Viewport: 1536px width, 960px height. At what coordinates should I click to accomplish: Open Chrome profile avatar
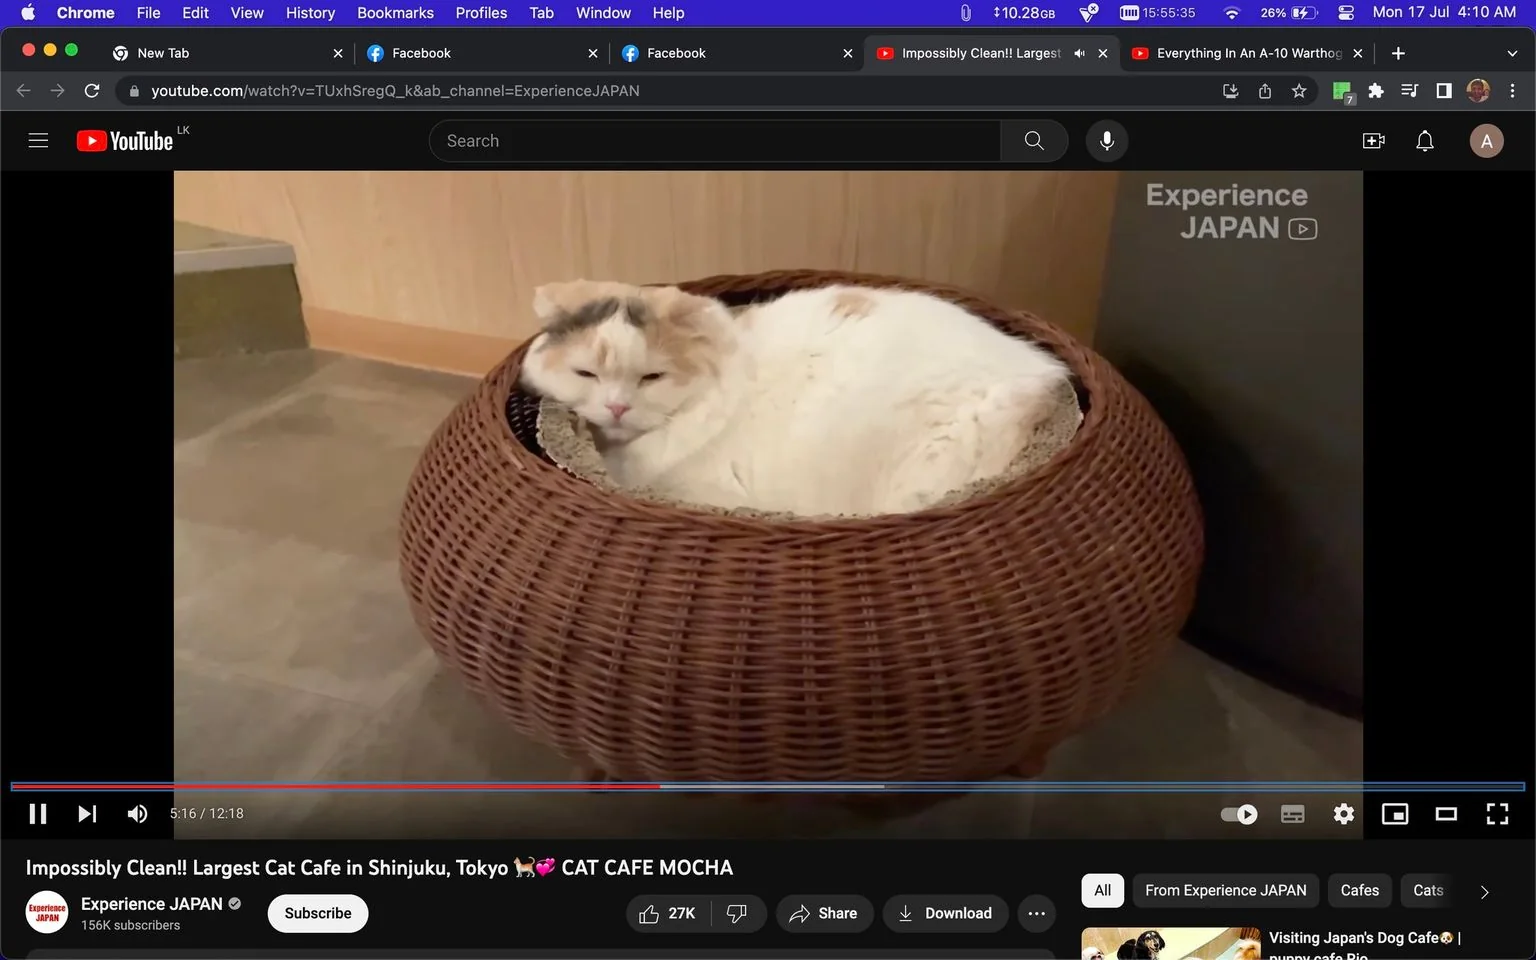[1478, 91]
